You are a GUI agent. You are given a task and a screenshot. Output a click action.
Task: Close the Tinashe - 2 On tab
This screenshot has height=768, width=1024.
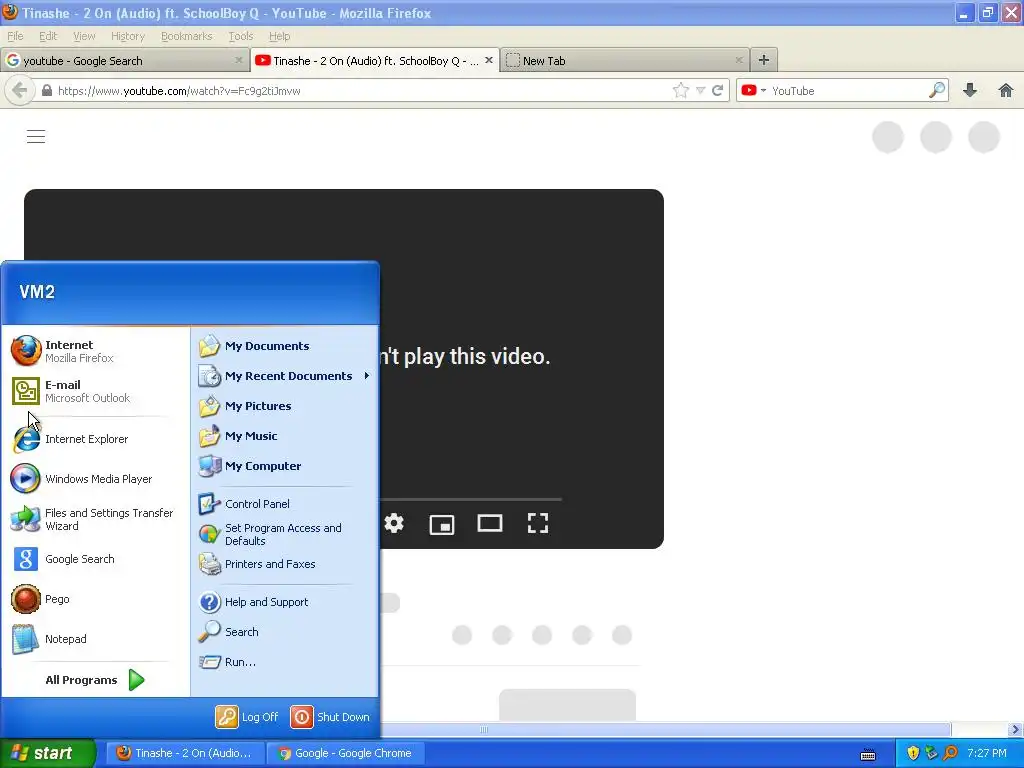488,60
